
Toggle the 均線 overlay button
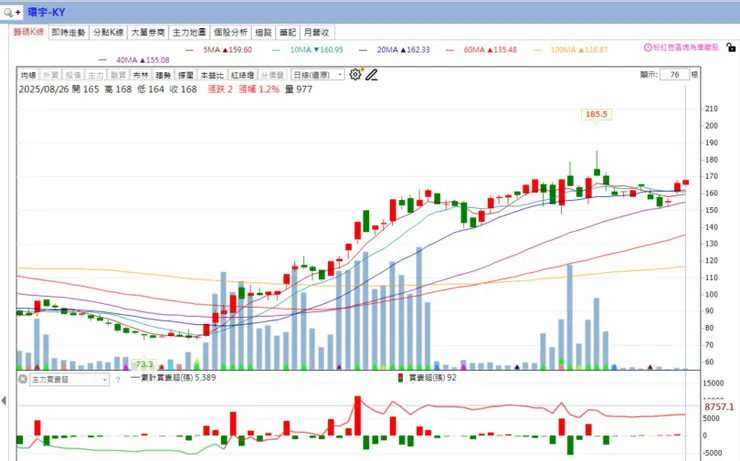click(x=28, y=75)
